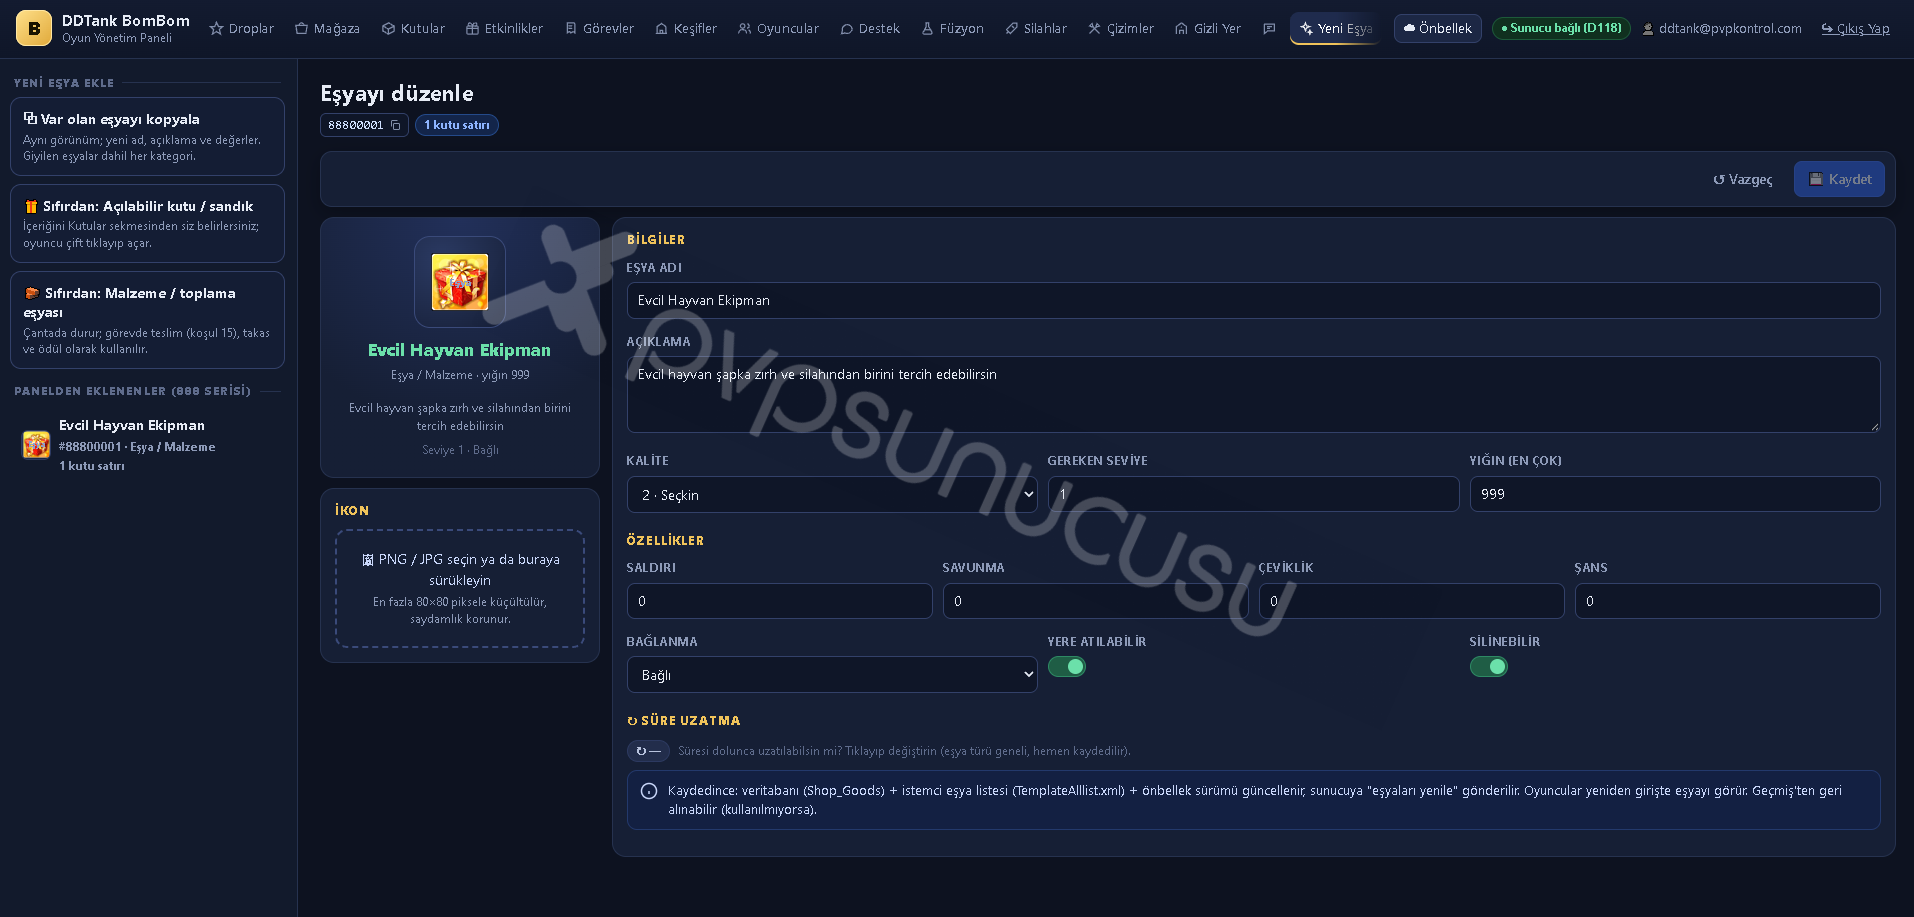
Task: Click the PNG / JPG icon upload dropzone
Action: tap(460, 588)
